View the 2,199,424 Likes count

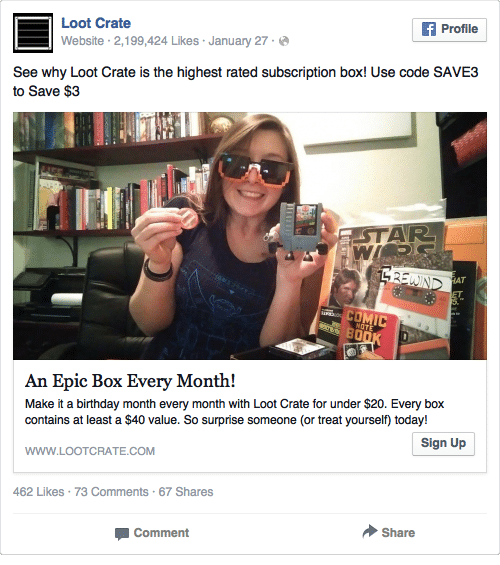156,41
